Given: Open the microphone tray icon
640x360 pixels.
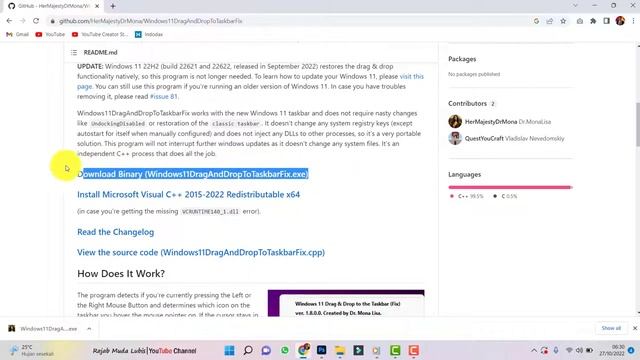Looking at the screenshot, I should tap(556, 350).
